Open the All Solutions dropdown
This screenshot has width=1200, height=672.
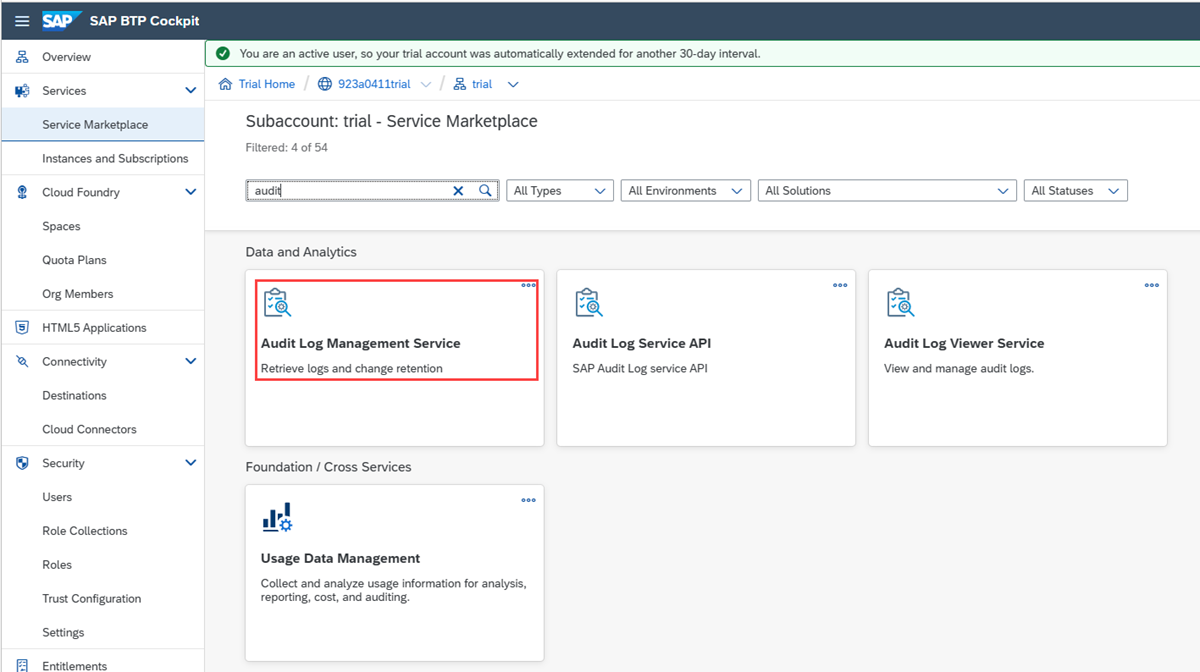click(x=887, y=190)
